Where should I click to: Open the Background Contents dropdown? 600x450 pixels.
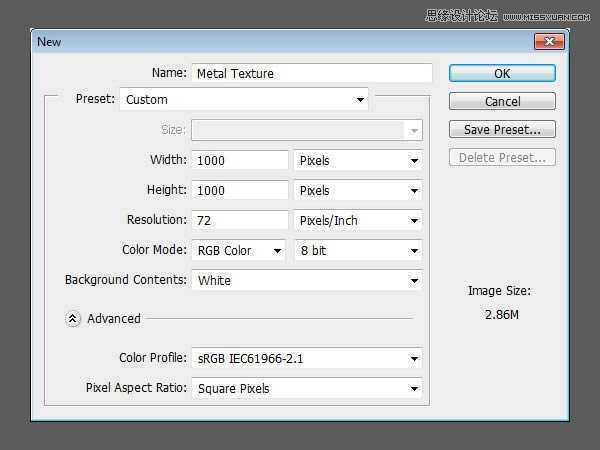pos(307,280)
